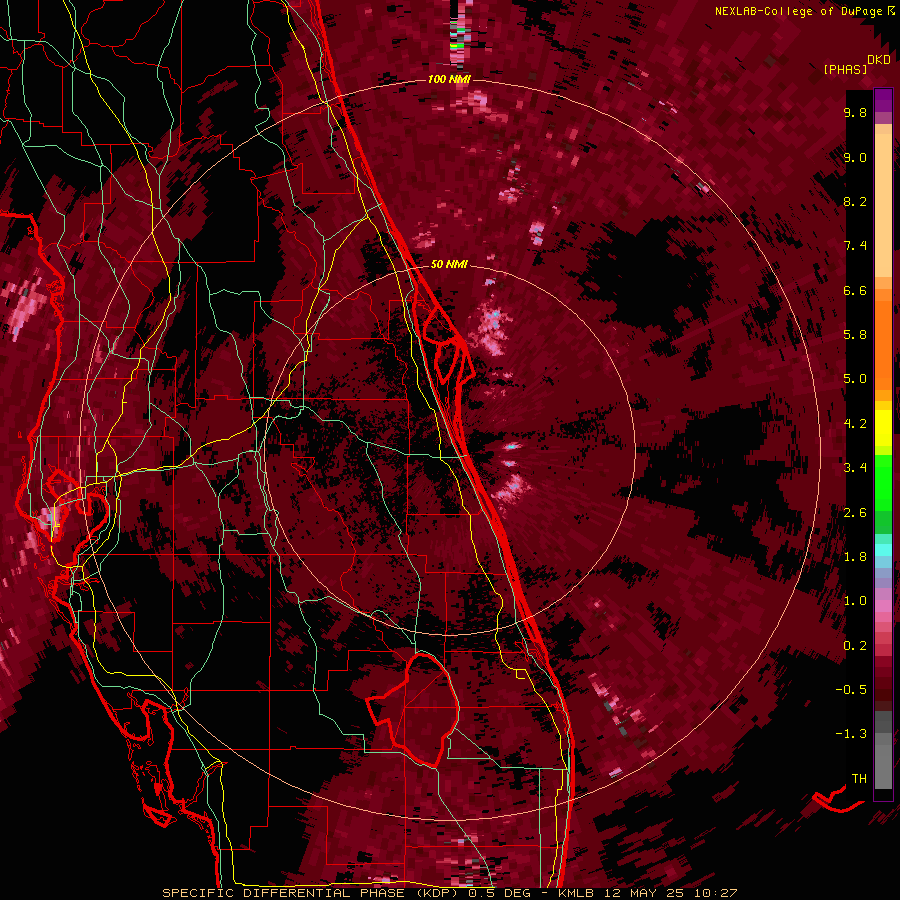Select the 0.2 scale value
The image size is (900, 900).
855,646
